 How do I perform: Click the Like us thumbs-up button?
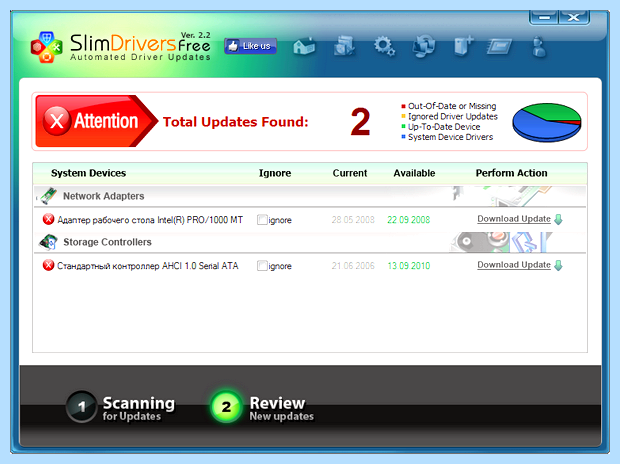(x=250, y=46)
